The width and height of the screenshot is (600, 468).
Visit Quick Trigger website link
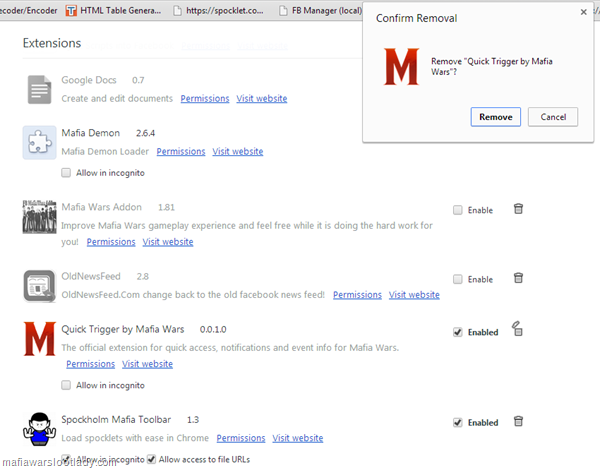click(x=147, y=364)
